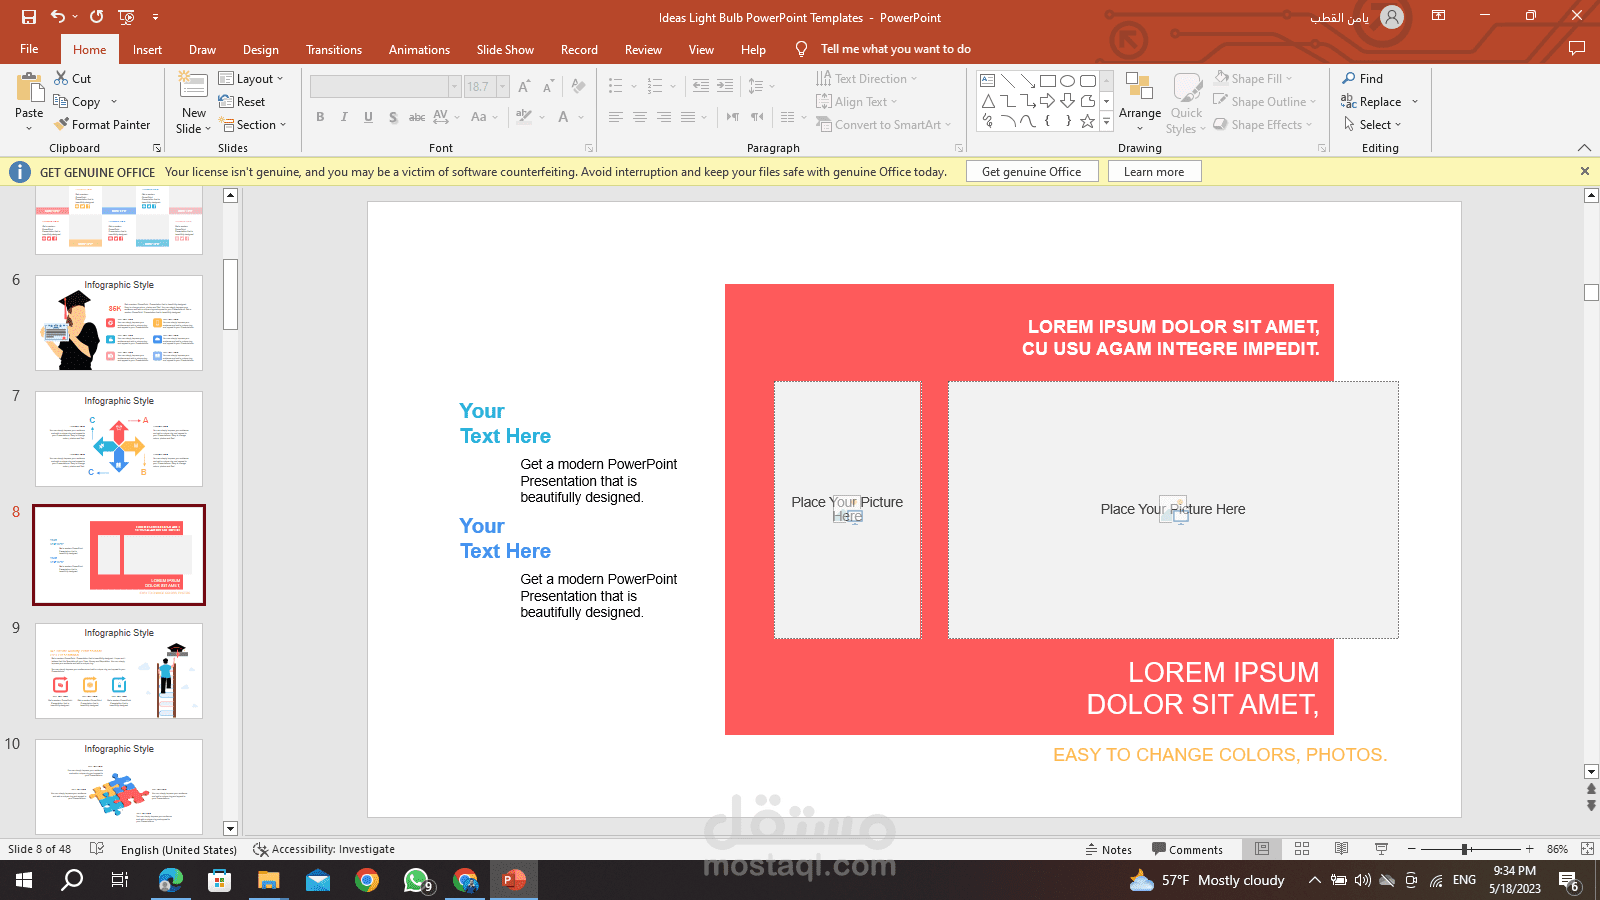Zoom out using the minus button
This screenshot has height=900, width=1600.
coord(1412,849)
